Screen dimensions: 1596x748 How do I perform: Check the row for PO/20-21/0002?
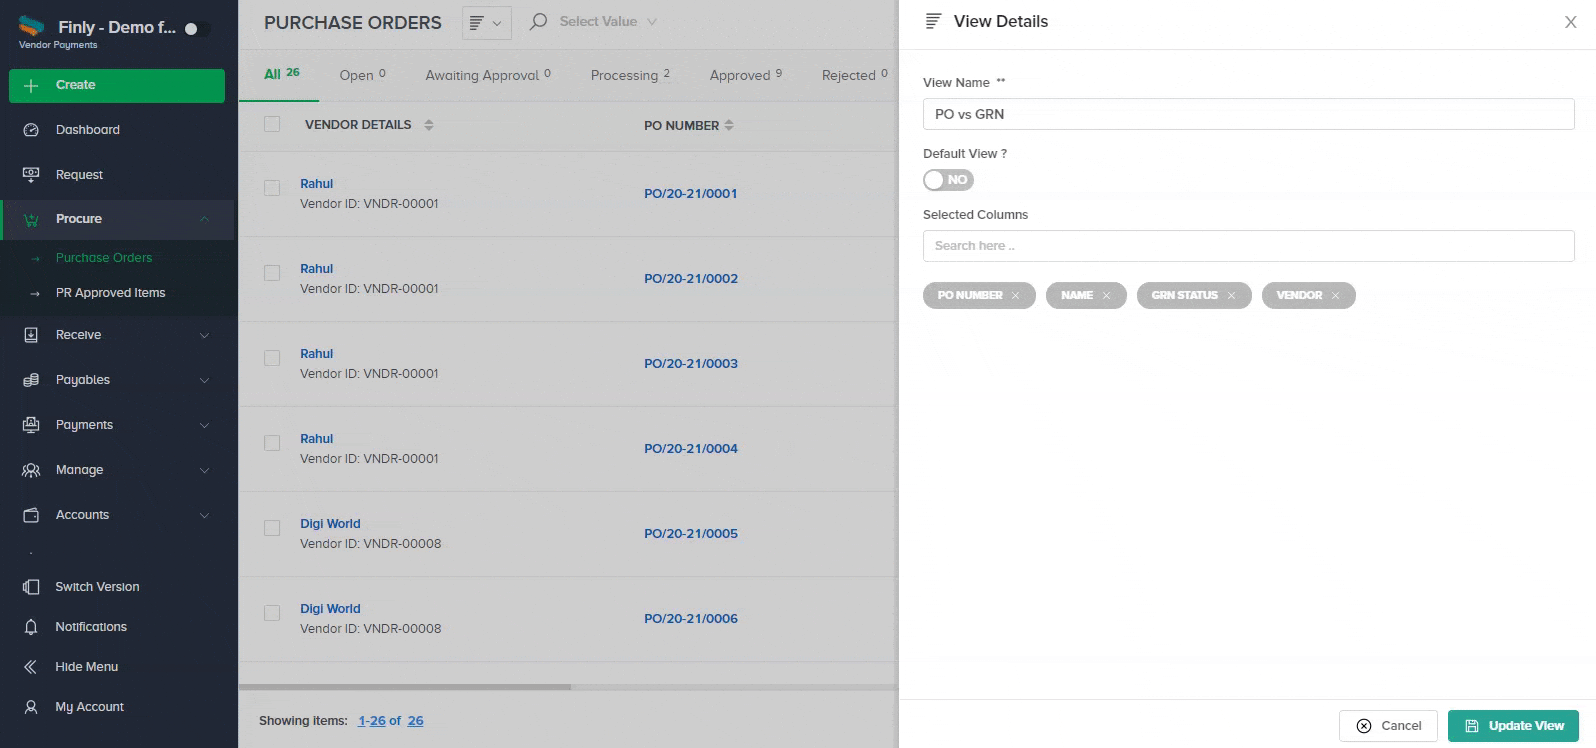click(272, 272)
